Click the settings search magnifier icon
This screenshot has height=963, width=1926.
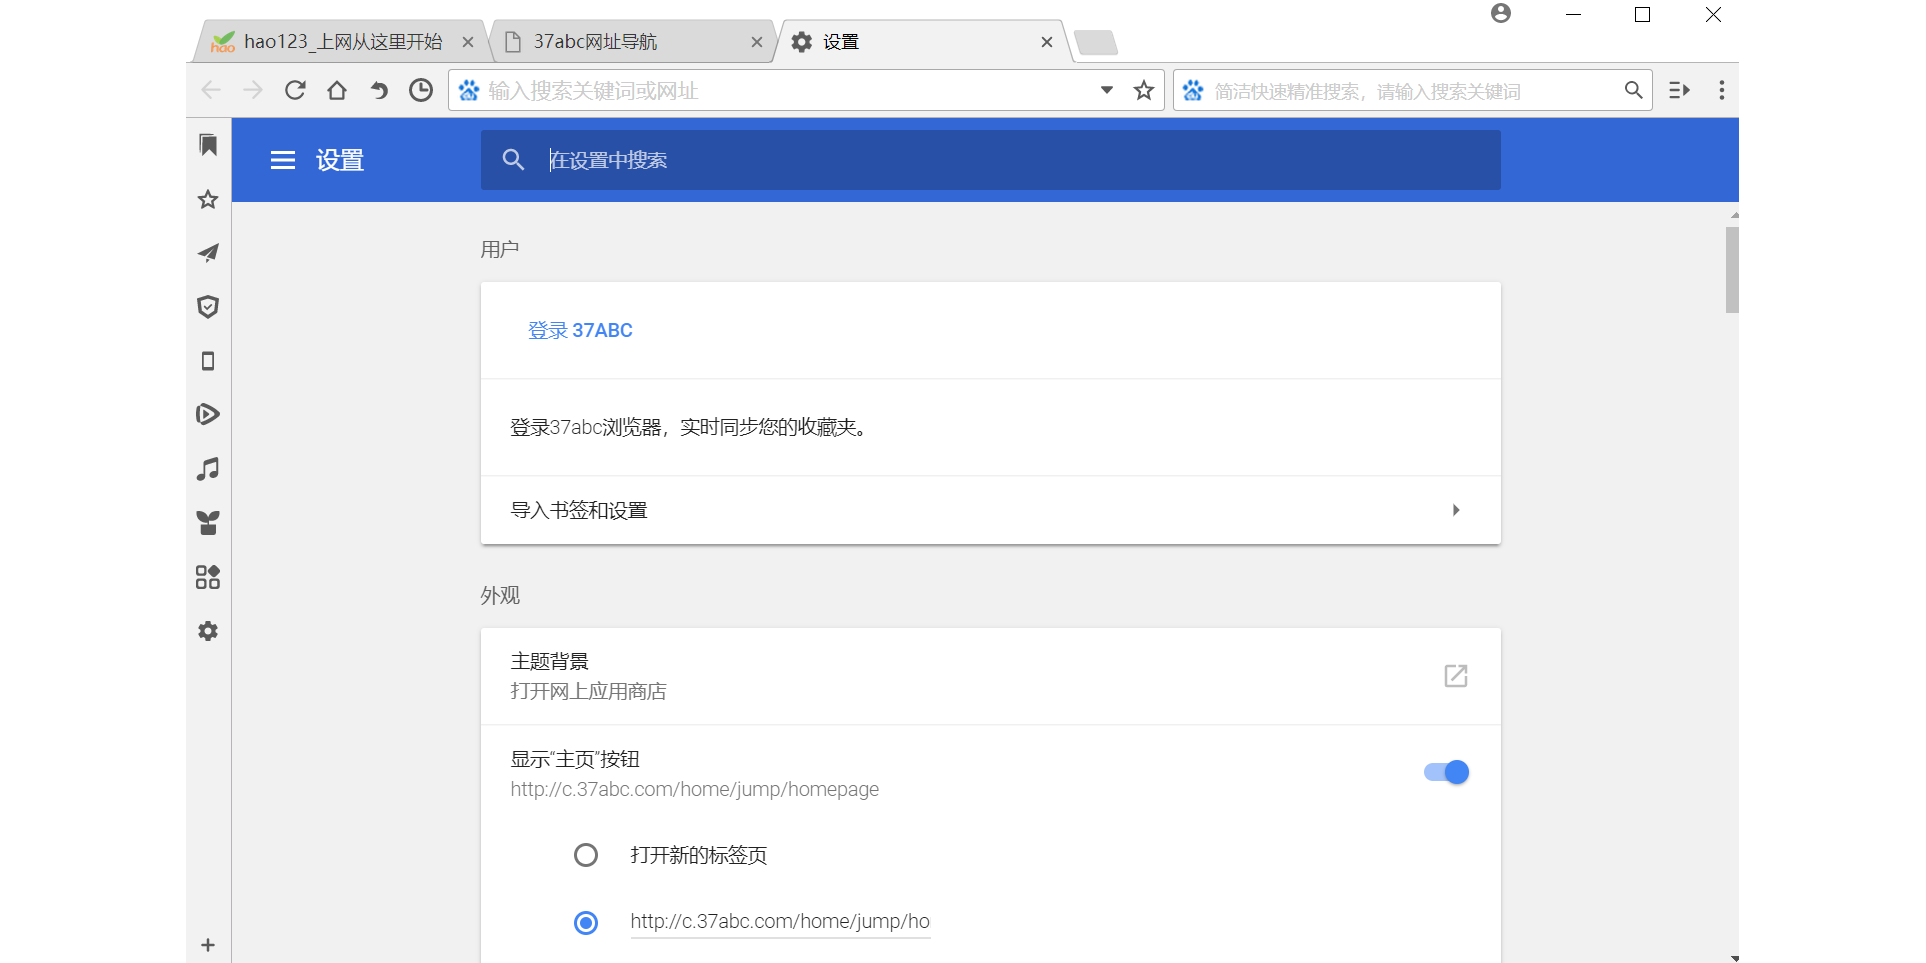click(513, 160)
